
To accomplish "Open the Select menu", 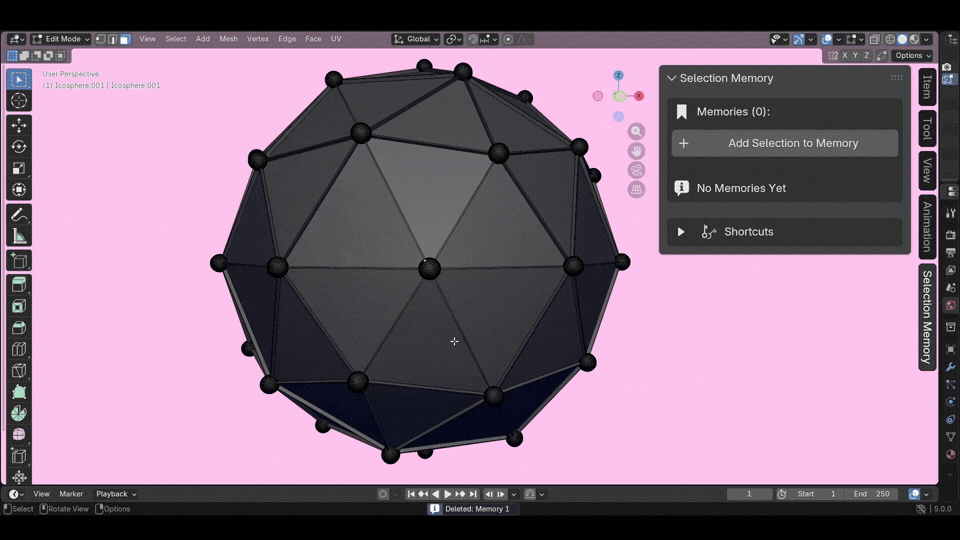I will 176,39.
